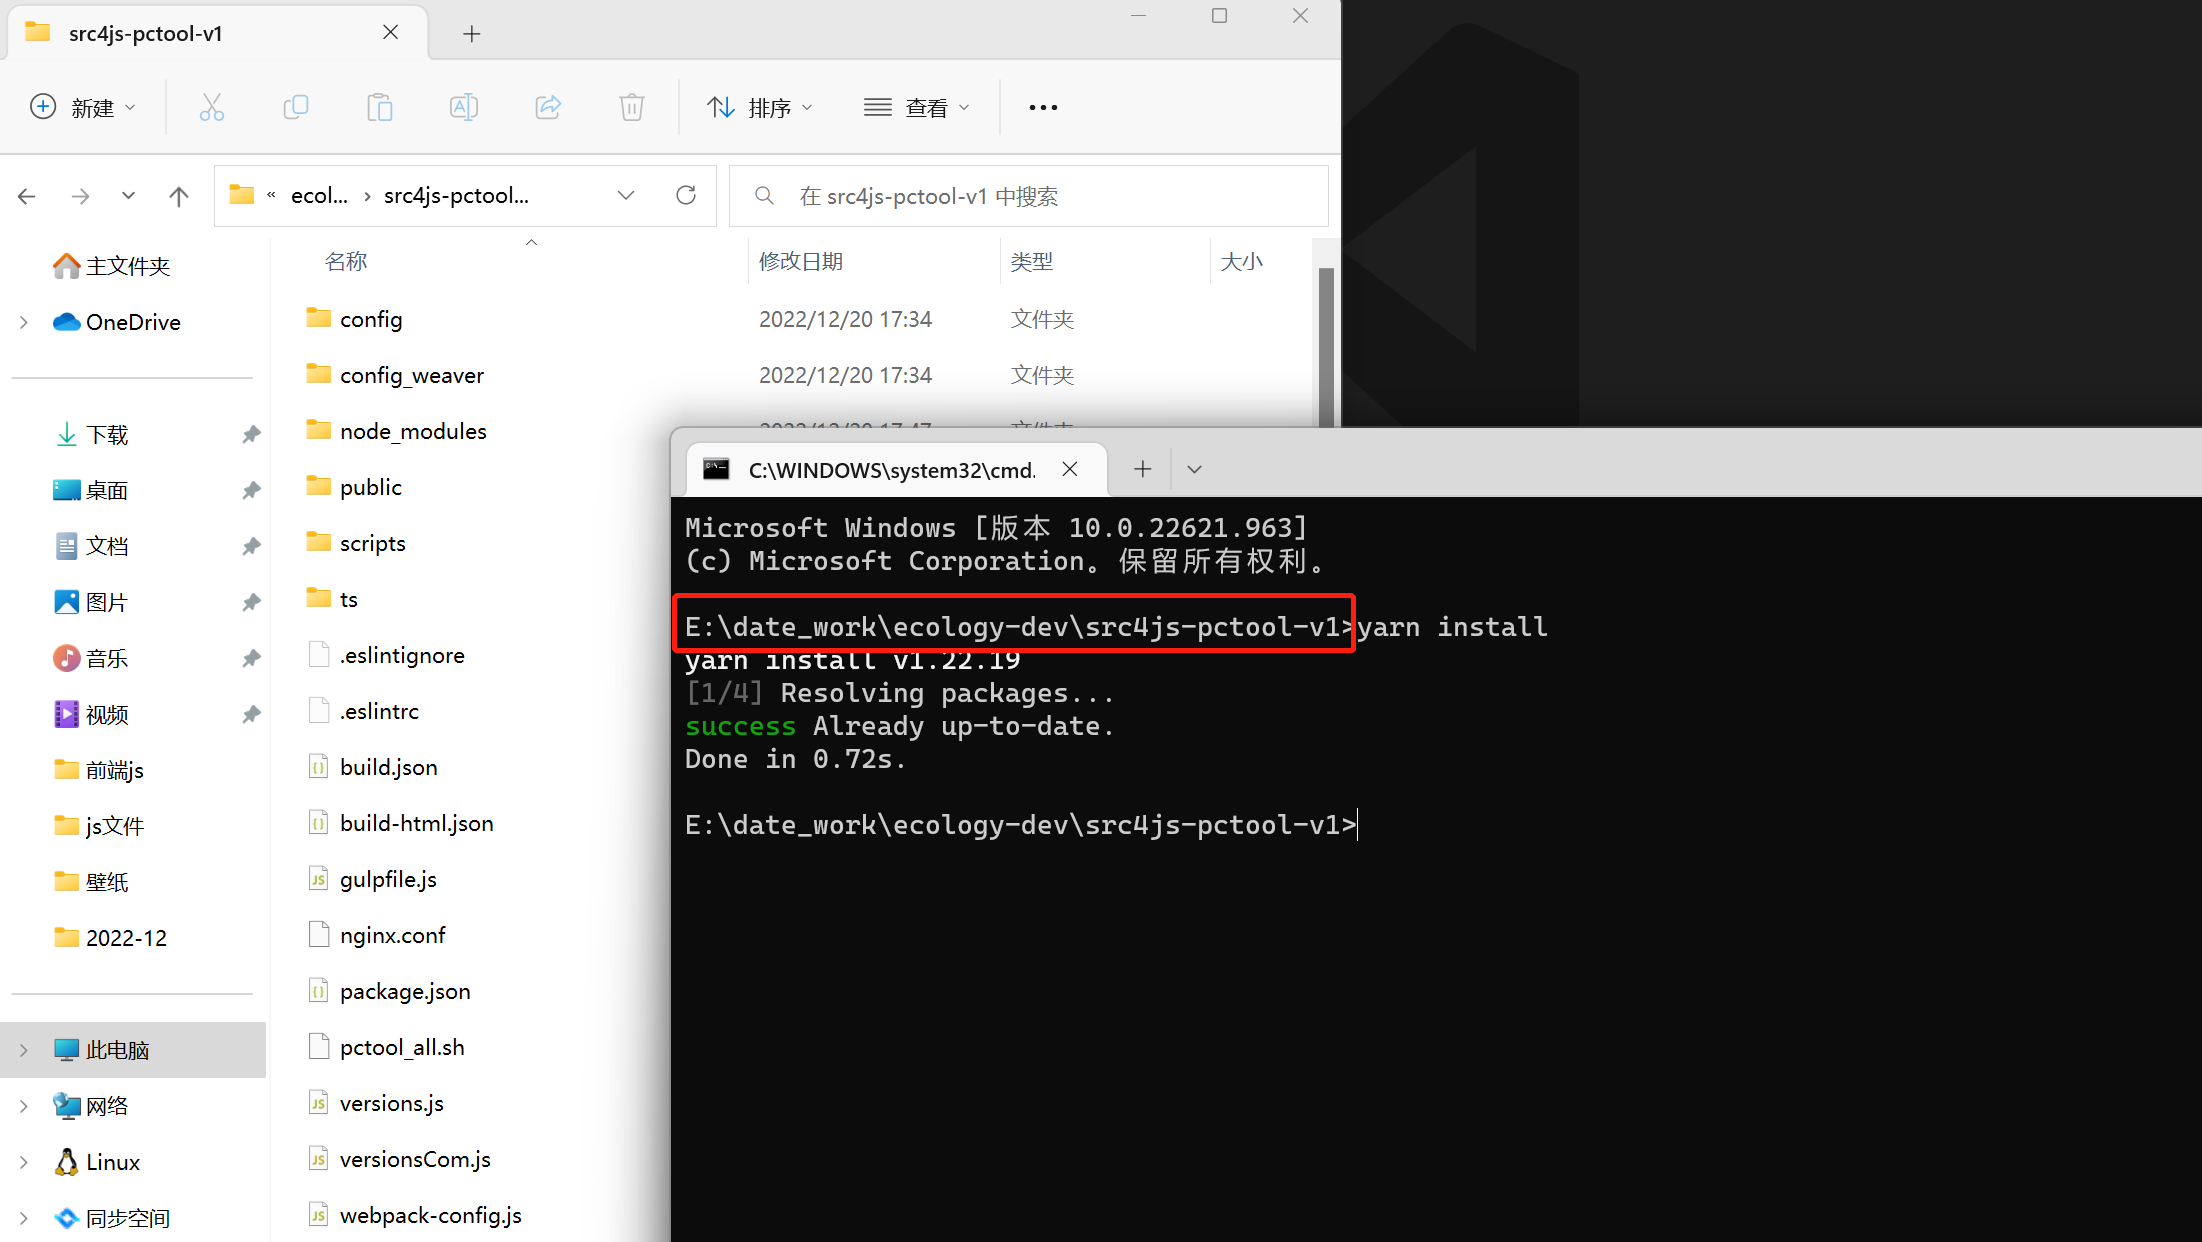Click the Copy icon in Explorer toolbar
Viewport: 2202px width, 1242px height.
coord(296,107)
